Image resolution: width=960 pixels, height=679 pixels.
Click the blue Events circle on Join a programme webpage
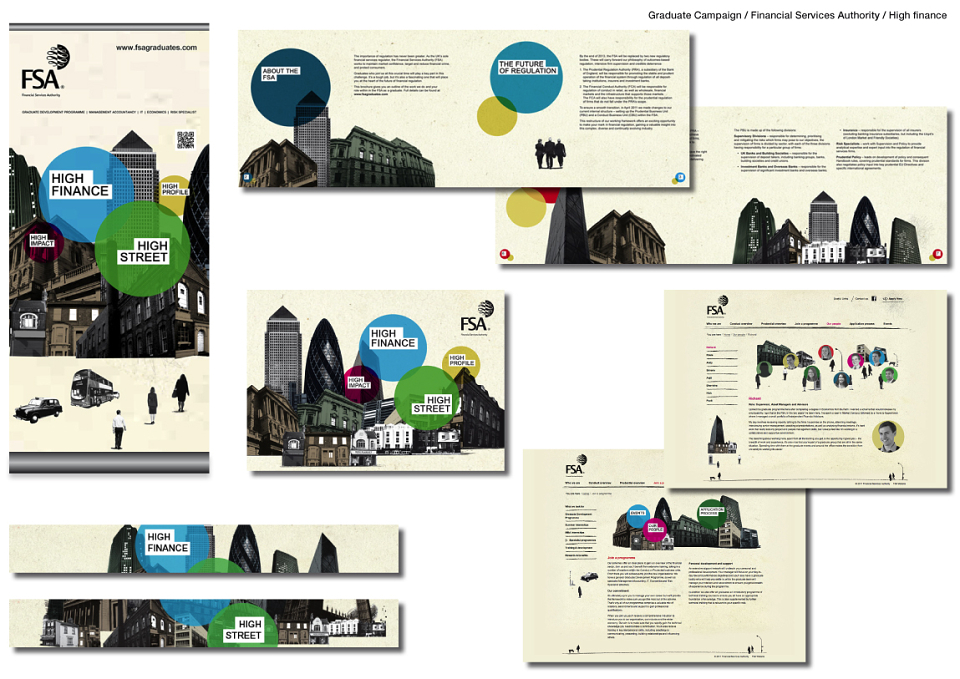[x=638, y=516]
